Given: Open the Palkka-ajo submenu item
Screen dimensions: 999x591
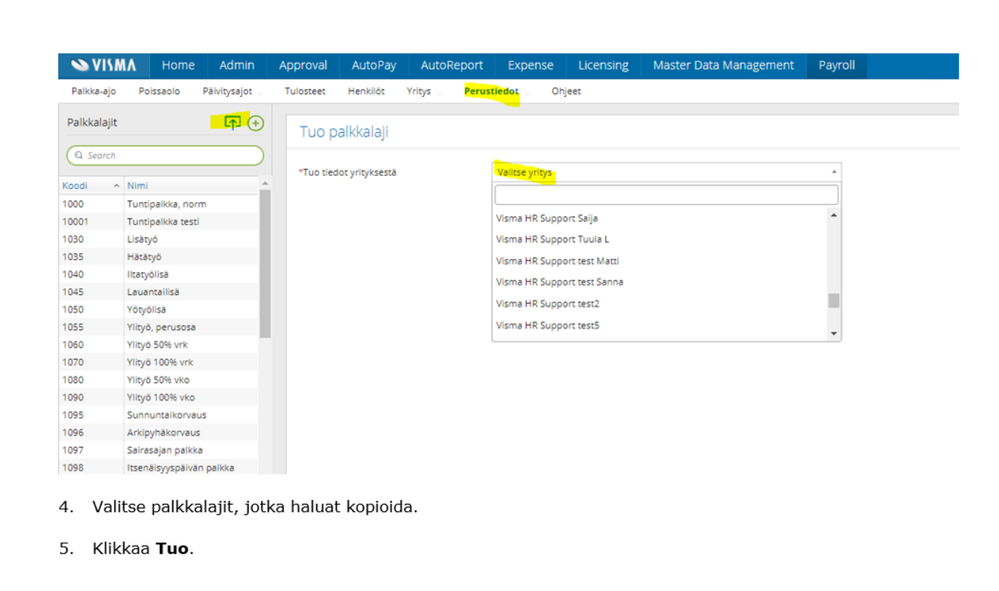Looking at the screenshot, I should (x=94, y=91).
